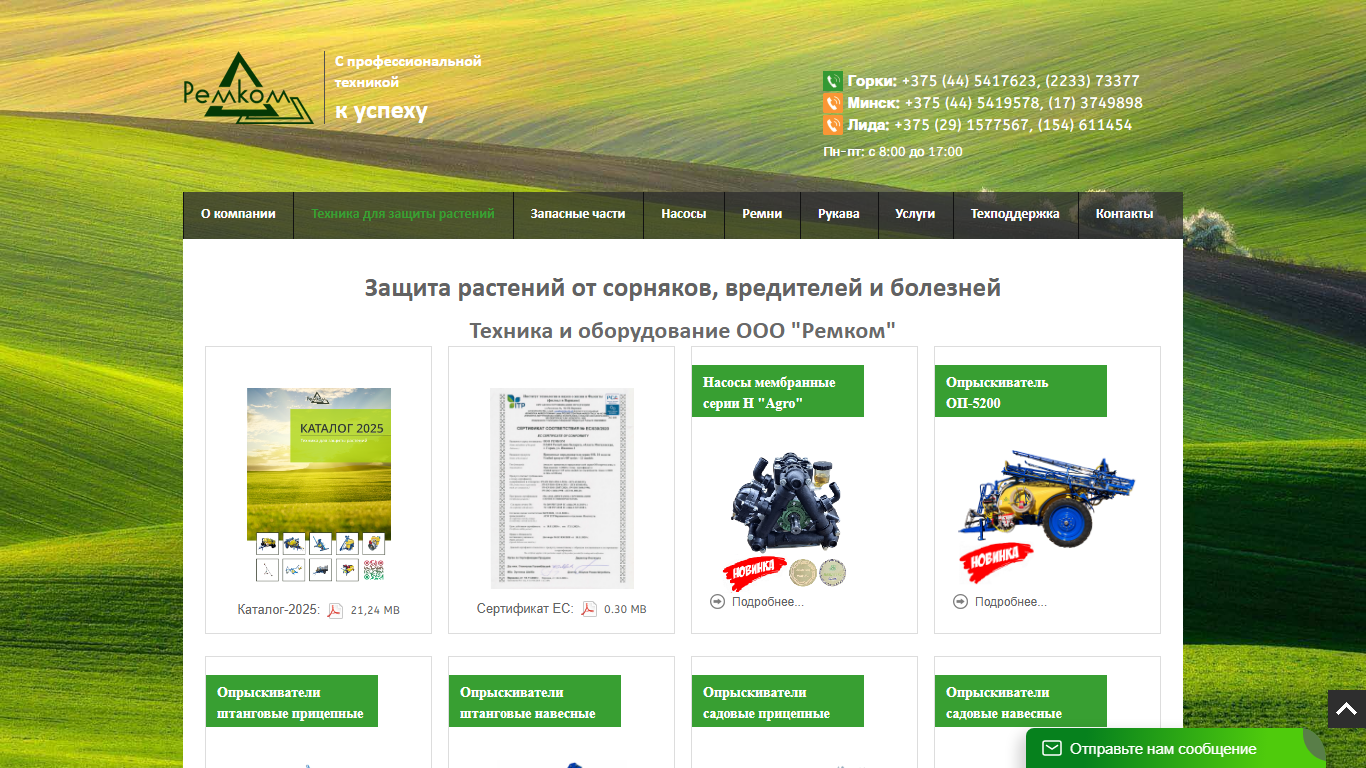The image size is (1366, 768).
Task: Click the arrow icon under membrane pumps card
Action: 717,601
